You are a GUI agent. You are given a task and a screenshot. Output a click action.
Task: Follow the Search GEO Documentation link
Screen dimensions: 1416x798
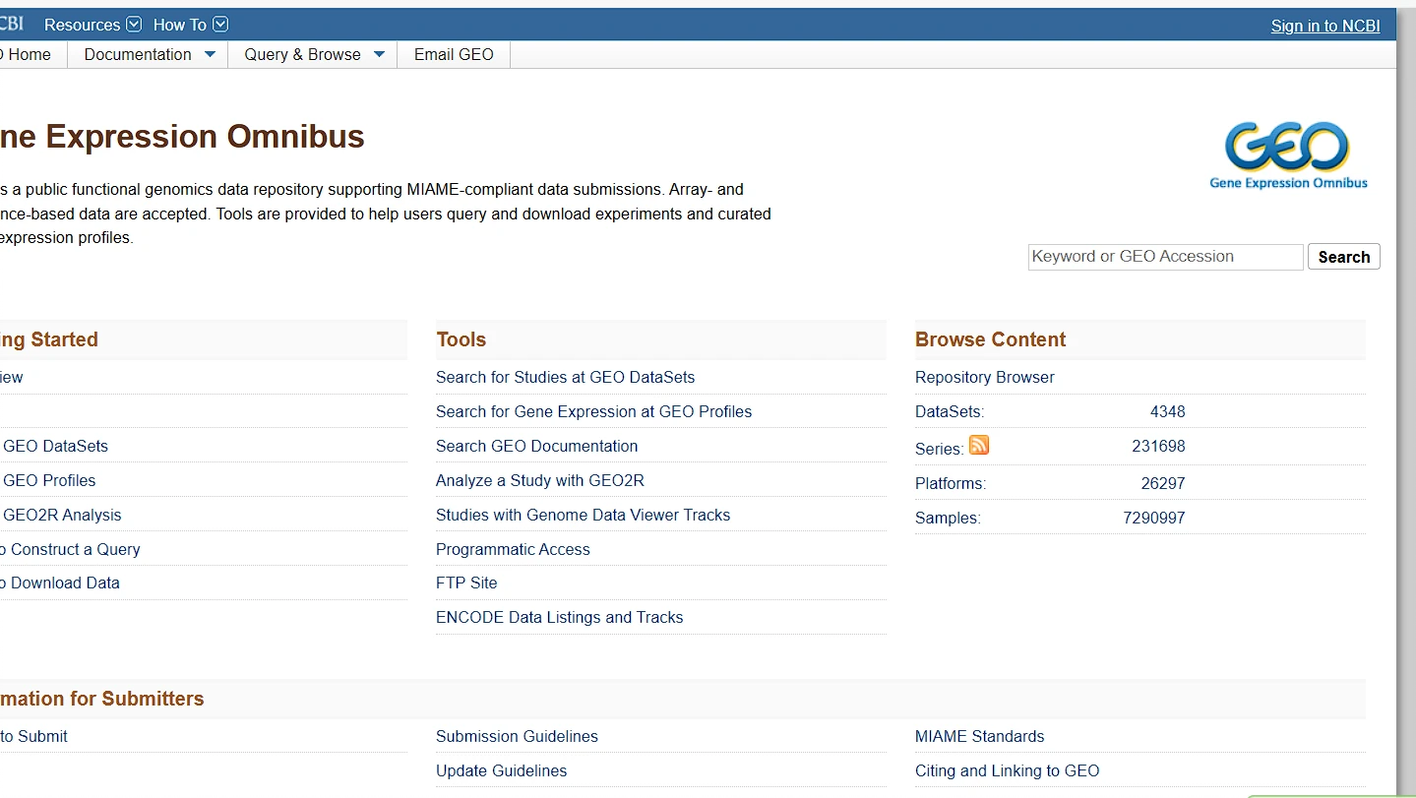537,446
